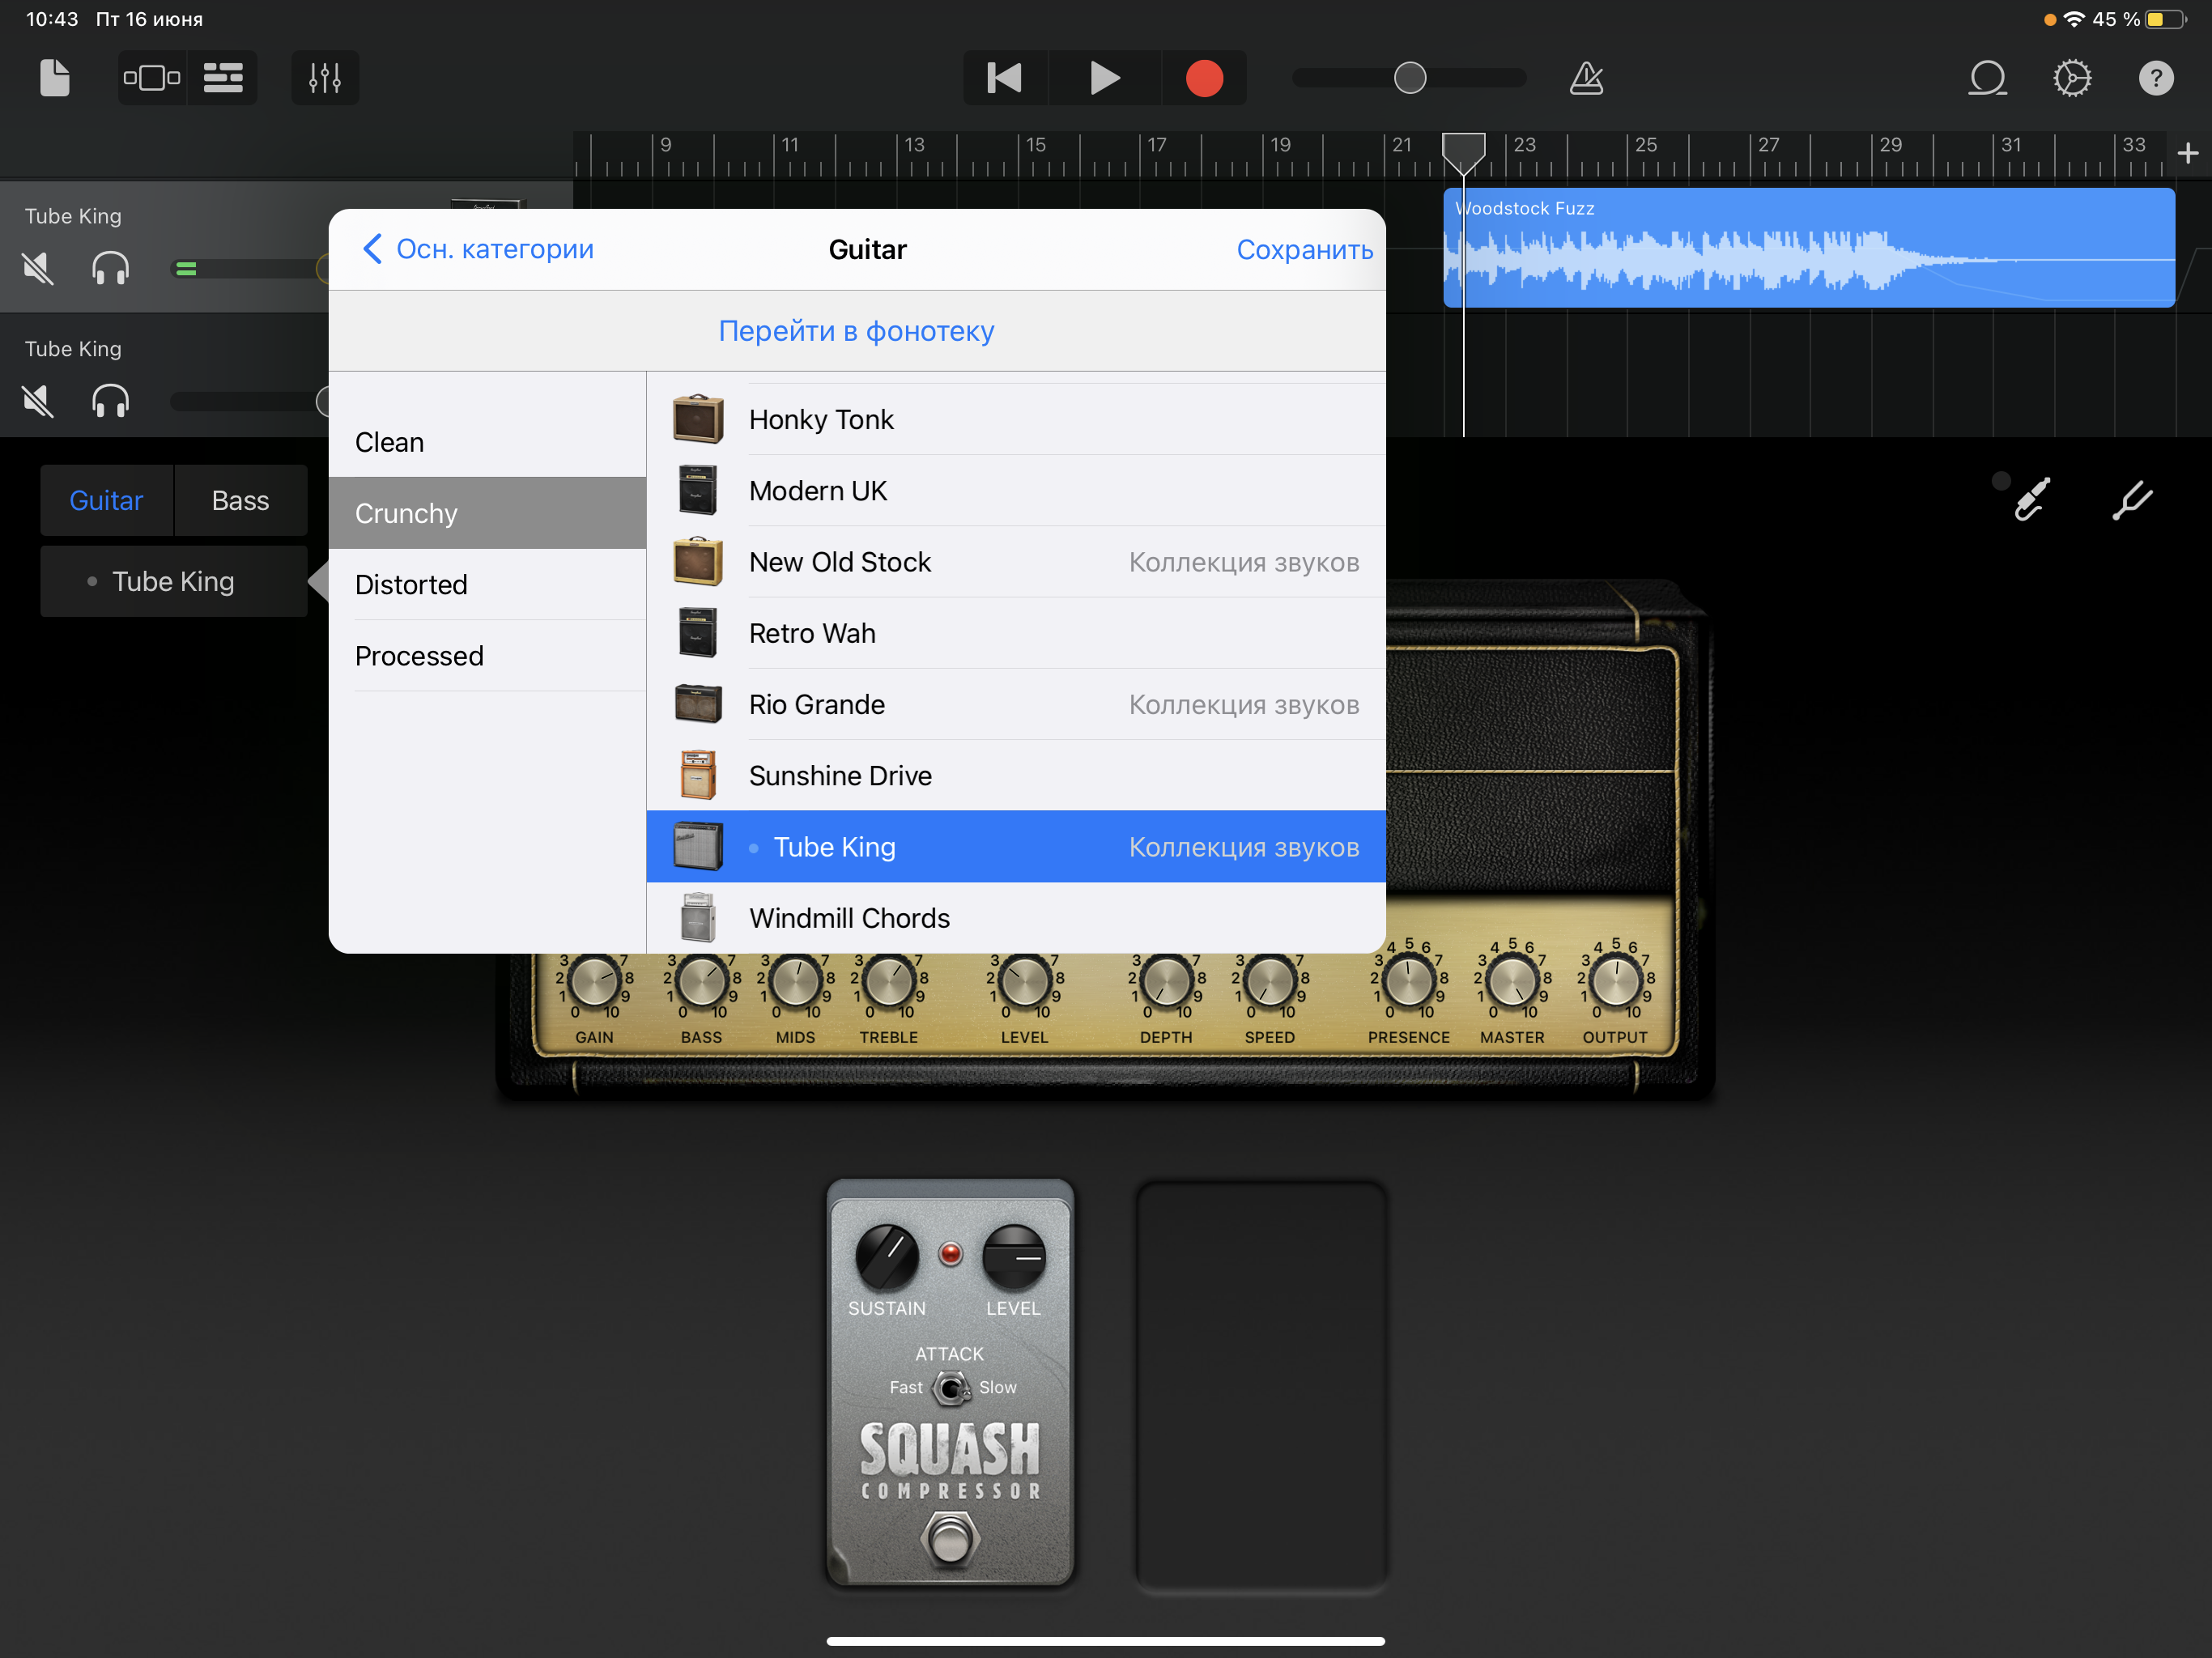Adjust second Tube King track volume slider
The image size is (2212, 1658).
point(250,401)
